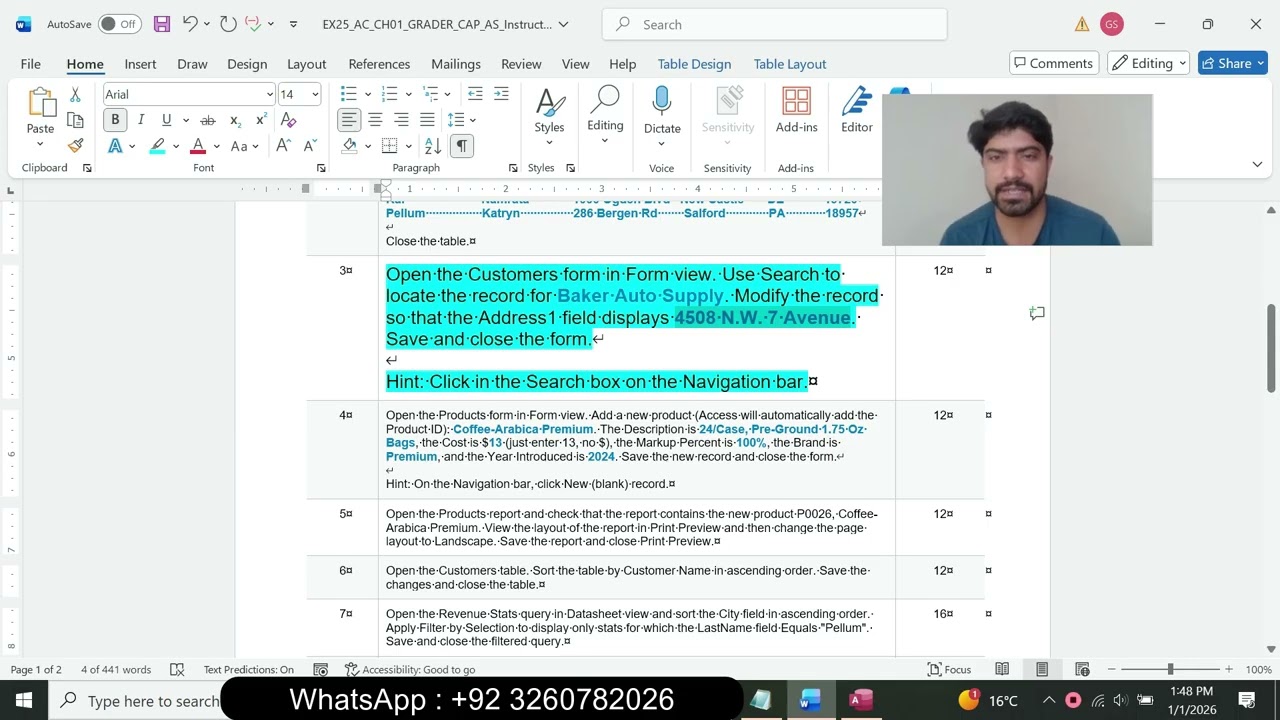Align the paragraph right
1280x720 pixels.
click(x=401, y=120)
